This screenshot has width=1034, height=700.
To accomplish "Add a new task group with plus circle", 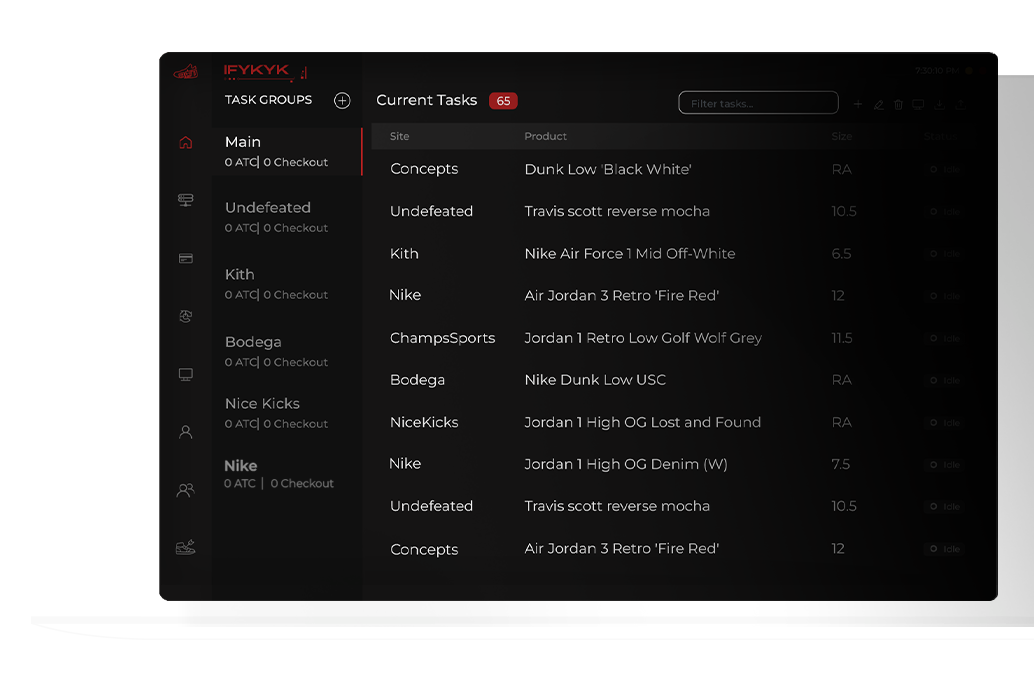I will (x=342, y=100).
